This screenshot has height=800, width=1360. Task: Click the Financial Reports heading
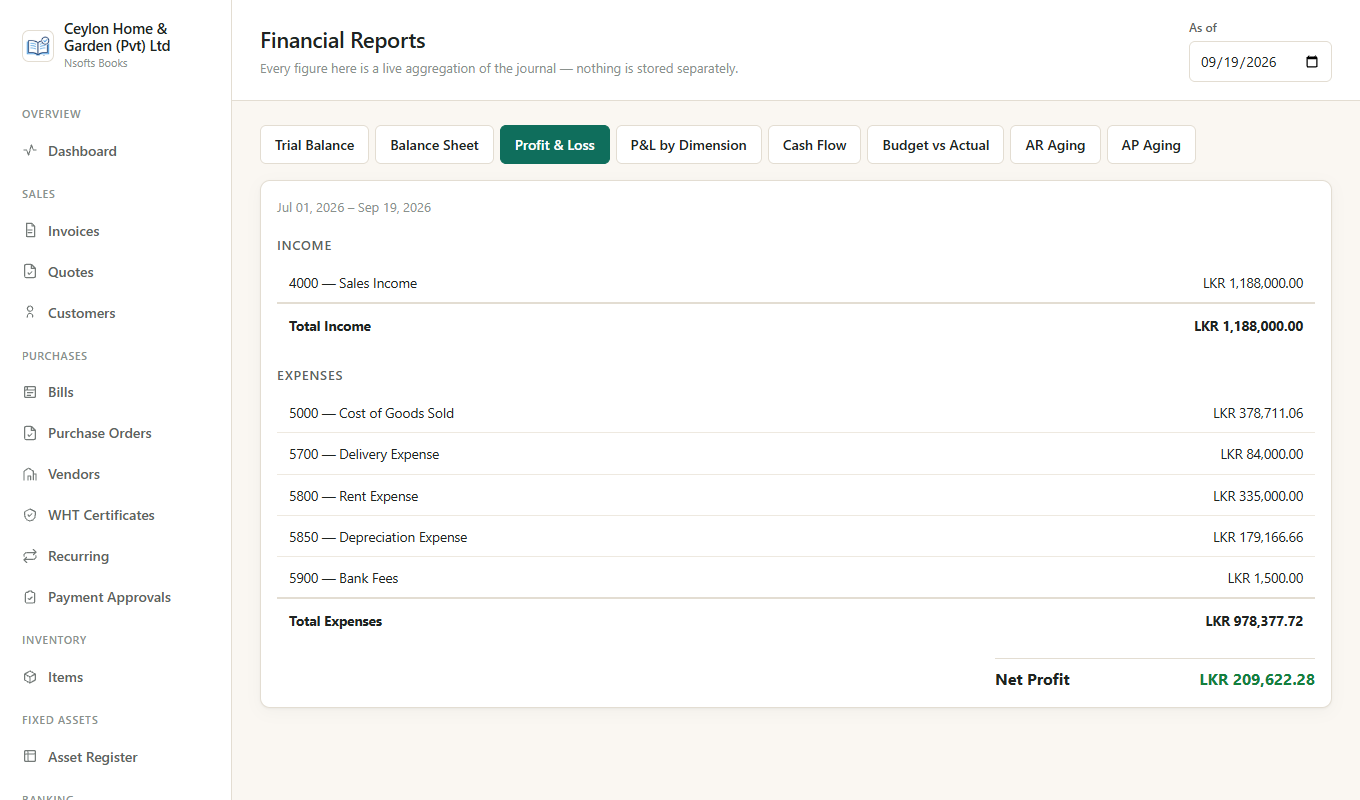coord(343,41)
